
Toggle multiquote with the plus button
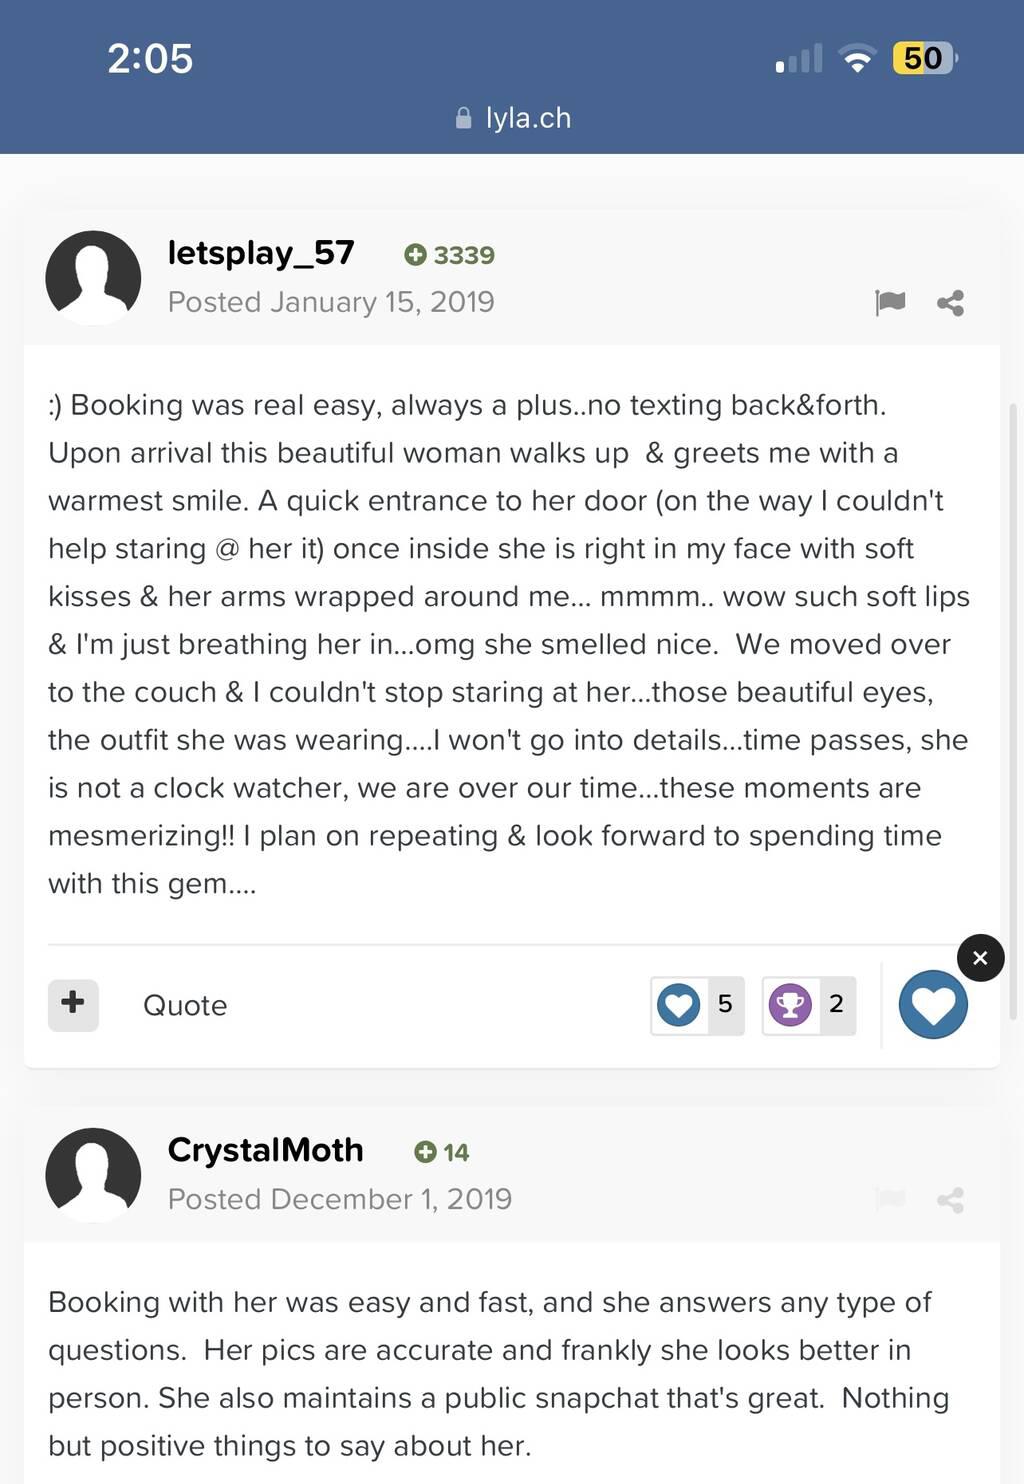(x=73, y=1004)
